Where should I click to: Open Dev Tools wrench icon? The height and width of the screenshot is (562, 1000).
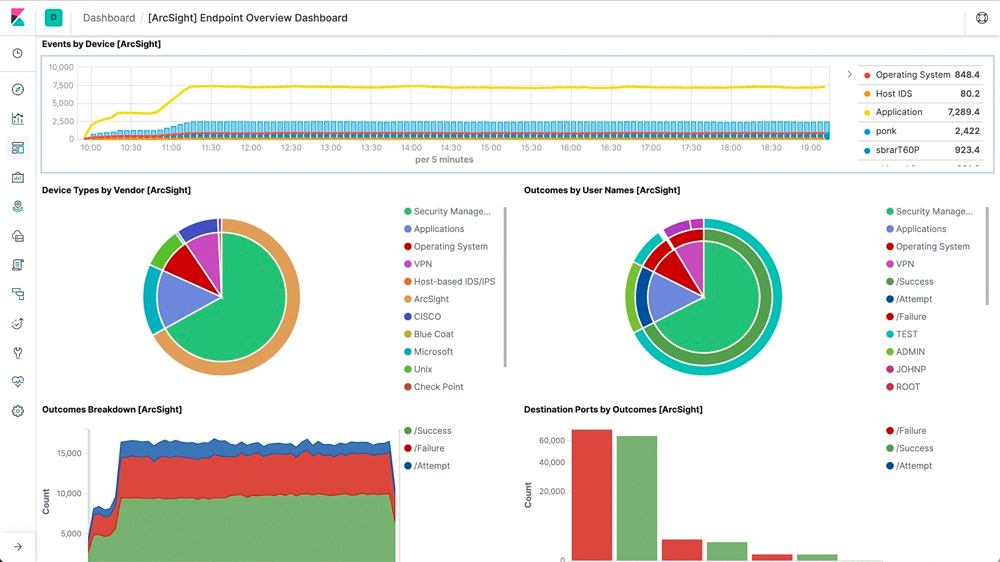click(x=18, y=353)
